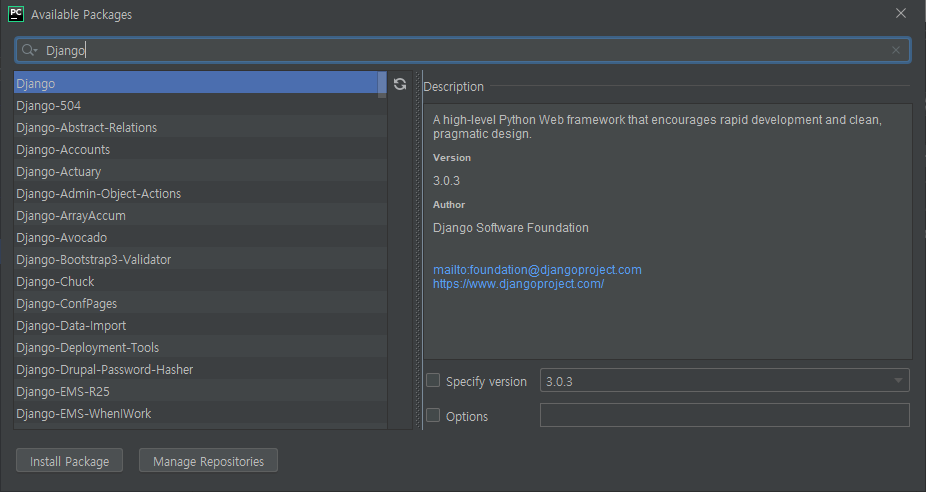Click the PyCharm logo in title bar
The height and width of the screenshot is (492, 926).
coord(16,14)
